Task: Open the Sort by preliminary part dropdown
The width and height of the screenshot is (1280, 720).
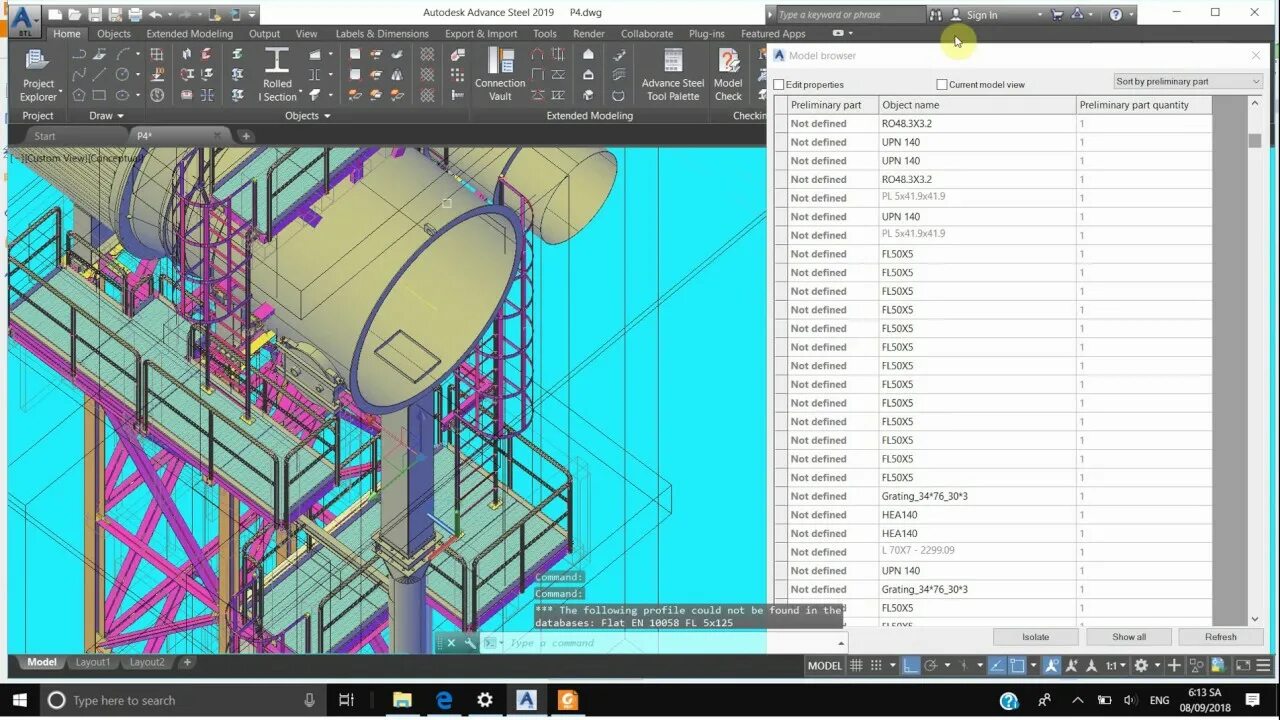Action: point(1188,82)
